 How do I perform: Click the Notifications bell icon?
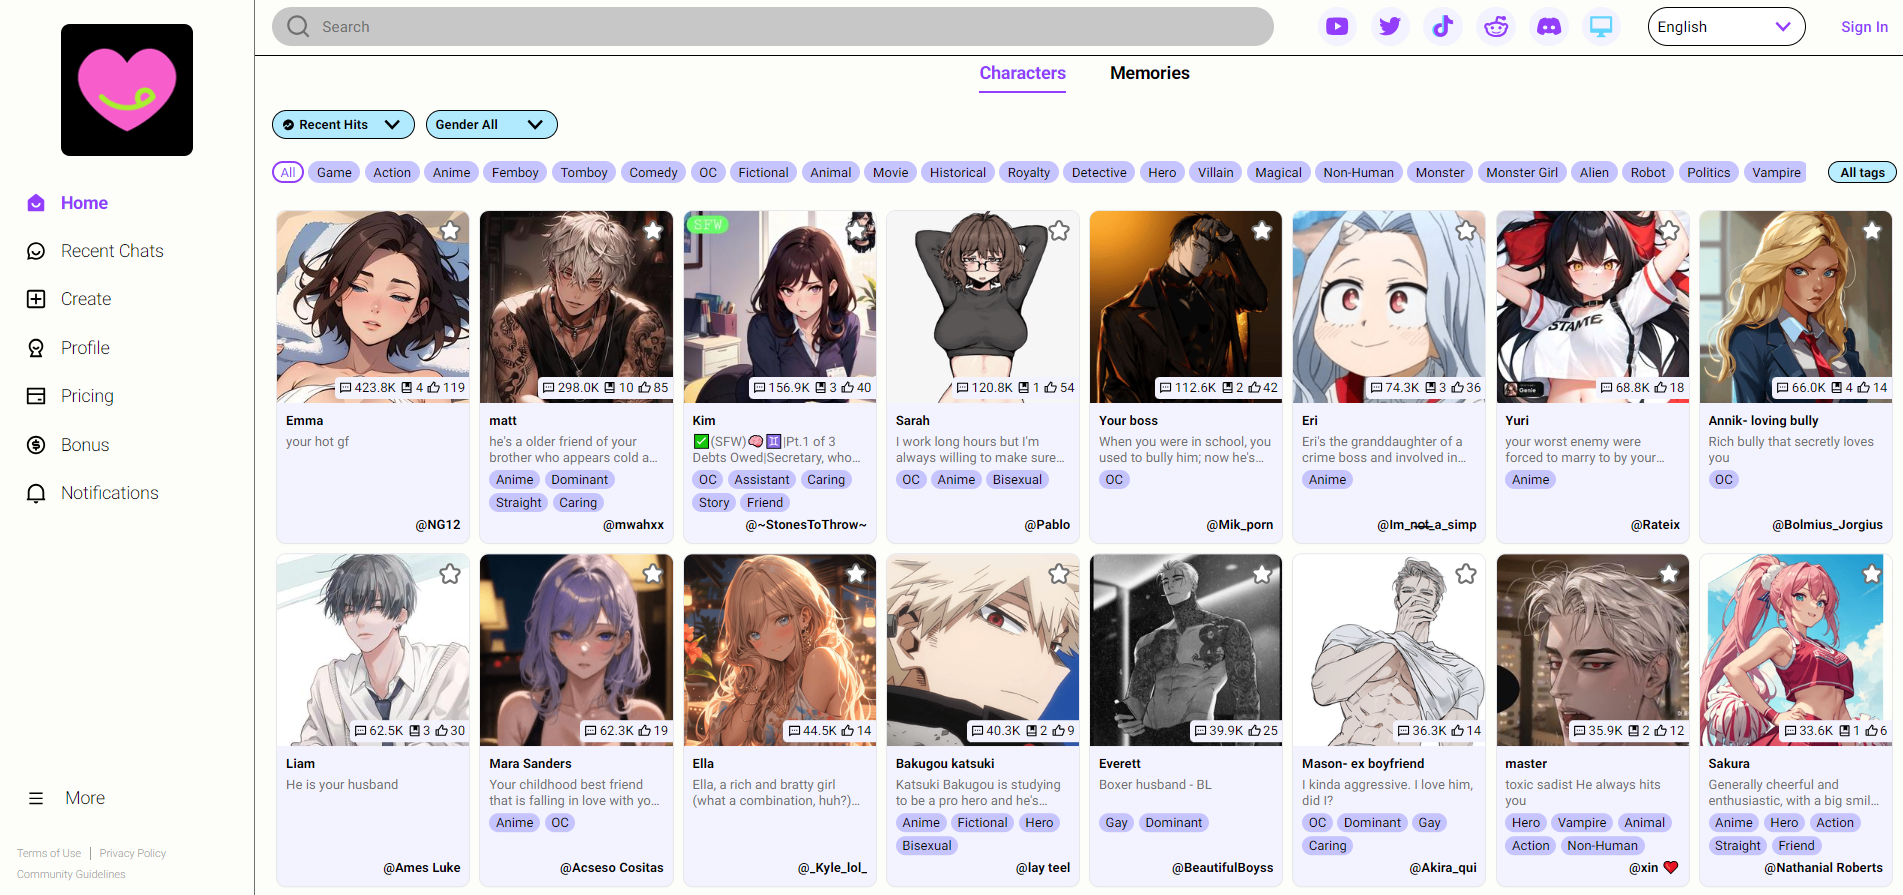(x=36, y=493)
